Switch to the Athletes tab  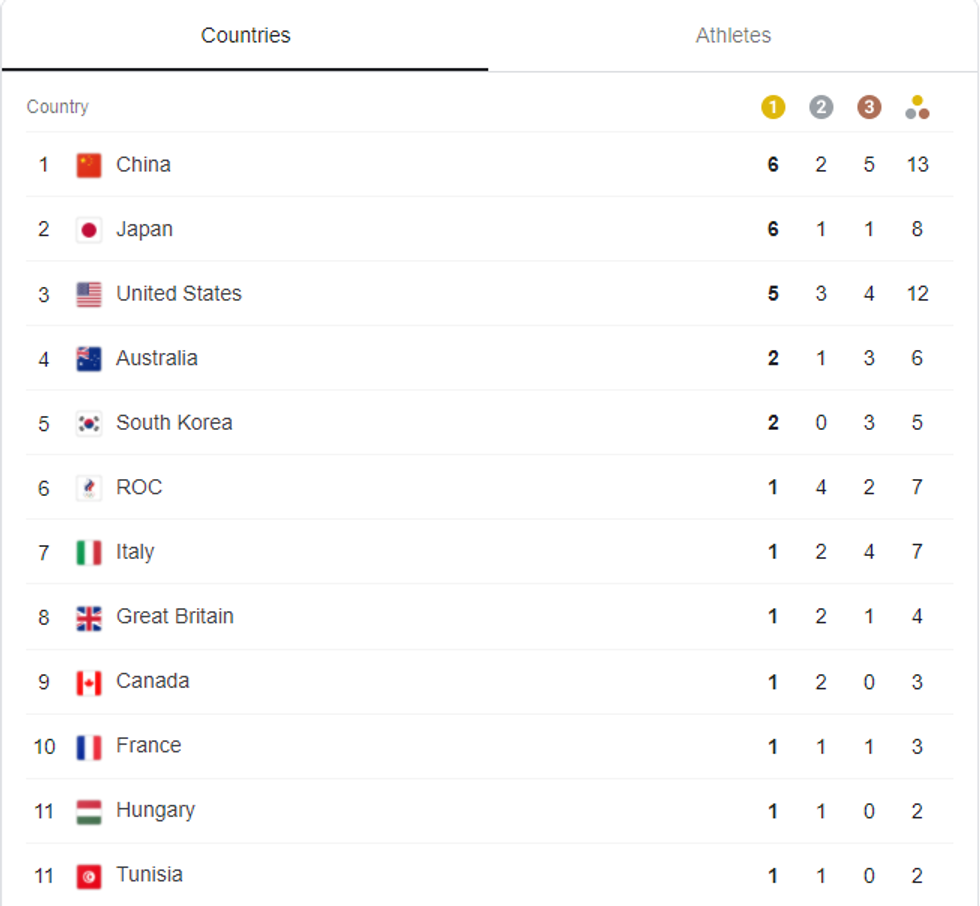pyautogui.click(x=733, y=36)
